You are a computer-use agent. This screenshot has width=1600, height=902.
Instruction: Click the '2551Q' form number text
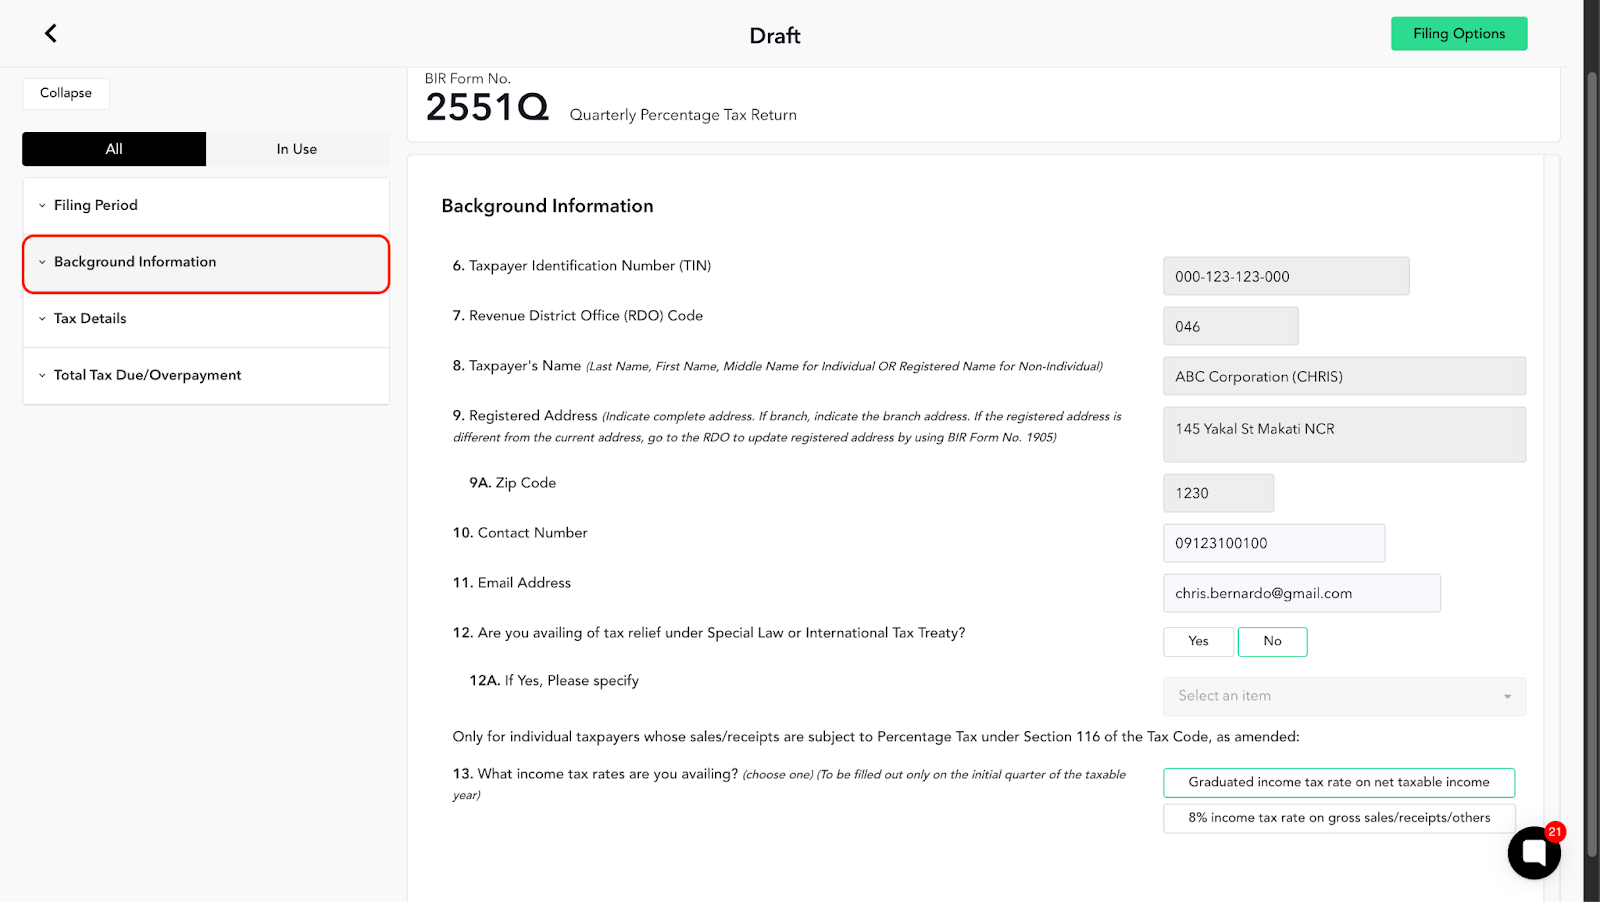click(x=487, y=107)
